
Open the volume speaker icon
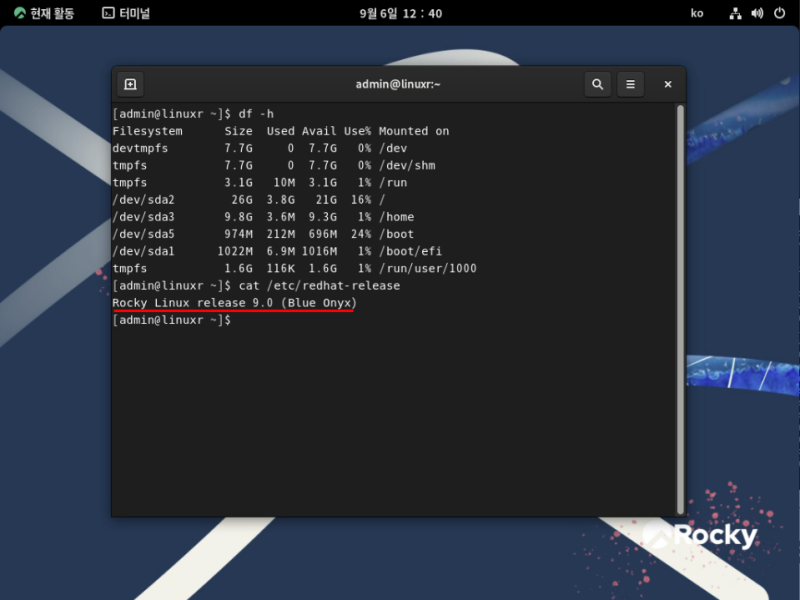pos(757,13)
